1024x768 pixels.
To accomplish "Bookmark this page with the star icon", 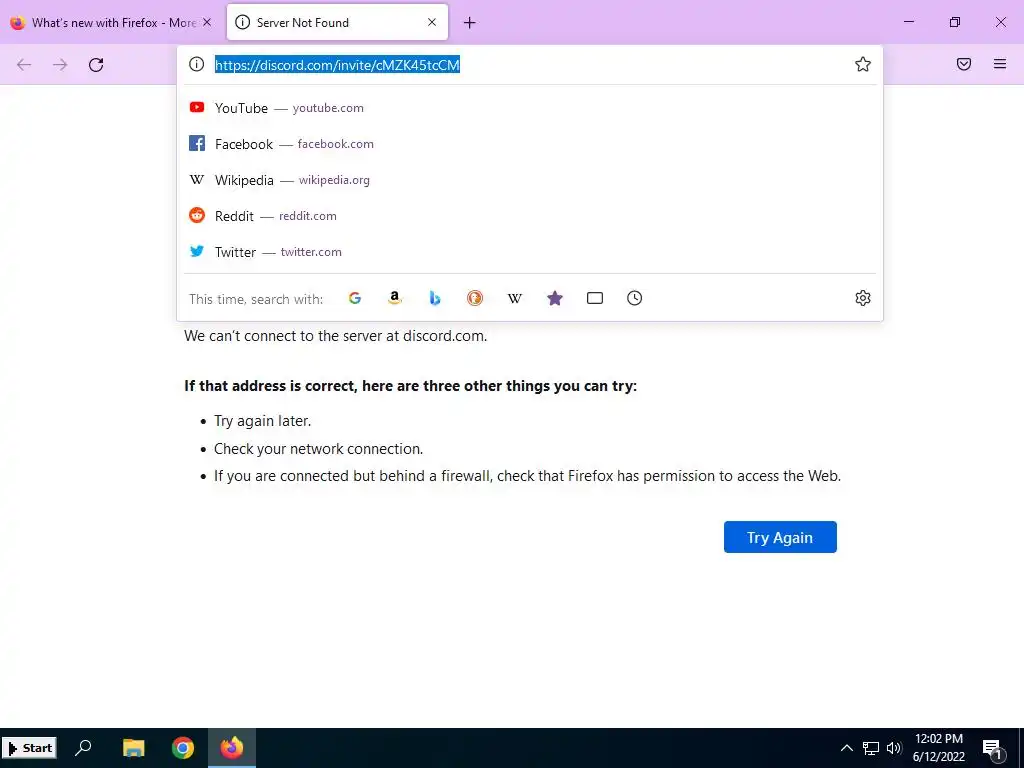I will tap(863, 64).
